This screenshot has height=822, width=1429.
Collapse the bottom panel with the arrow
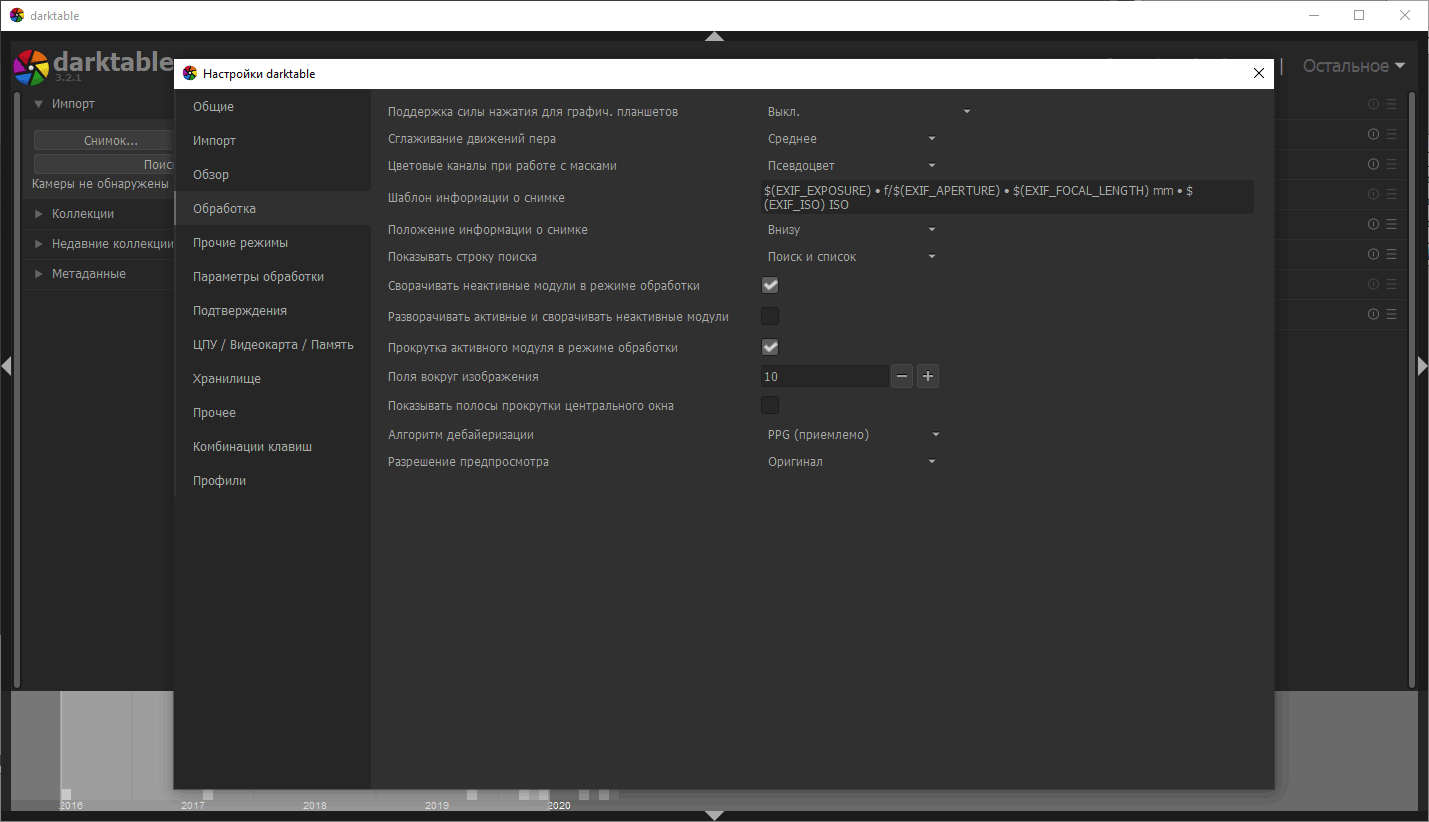pos(714,816)
